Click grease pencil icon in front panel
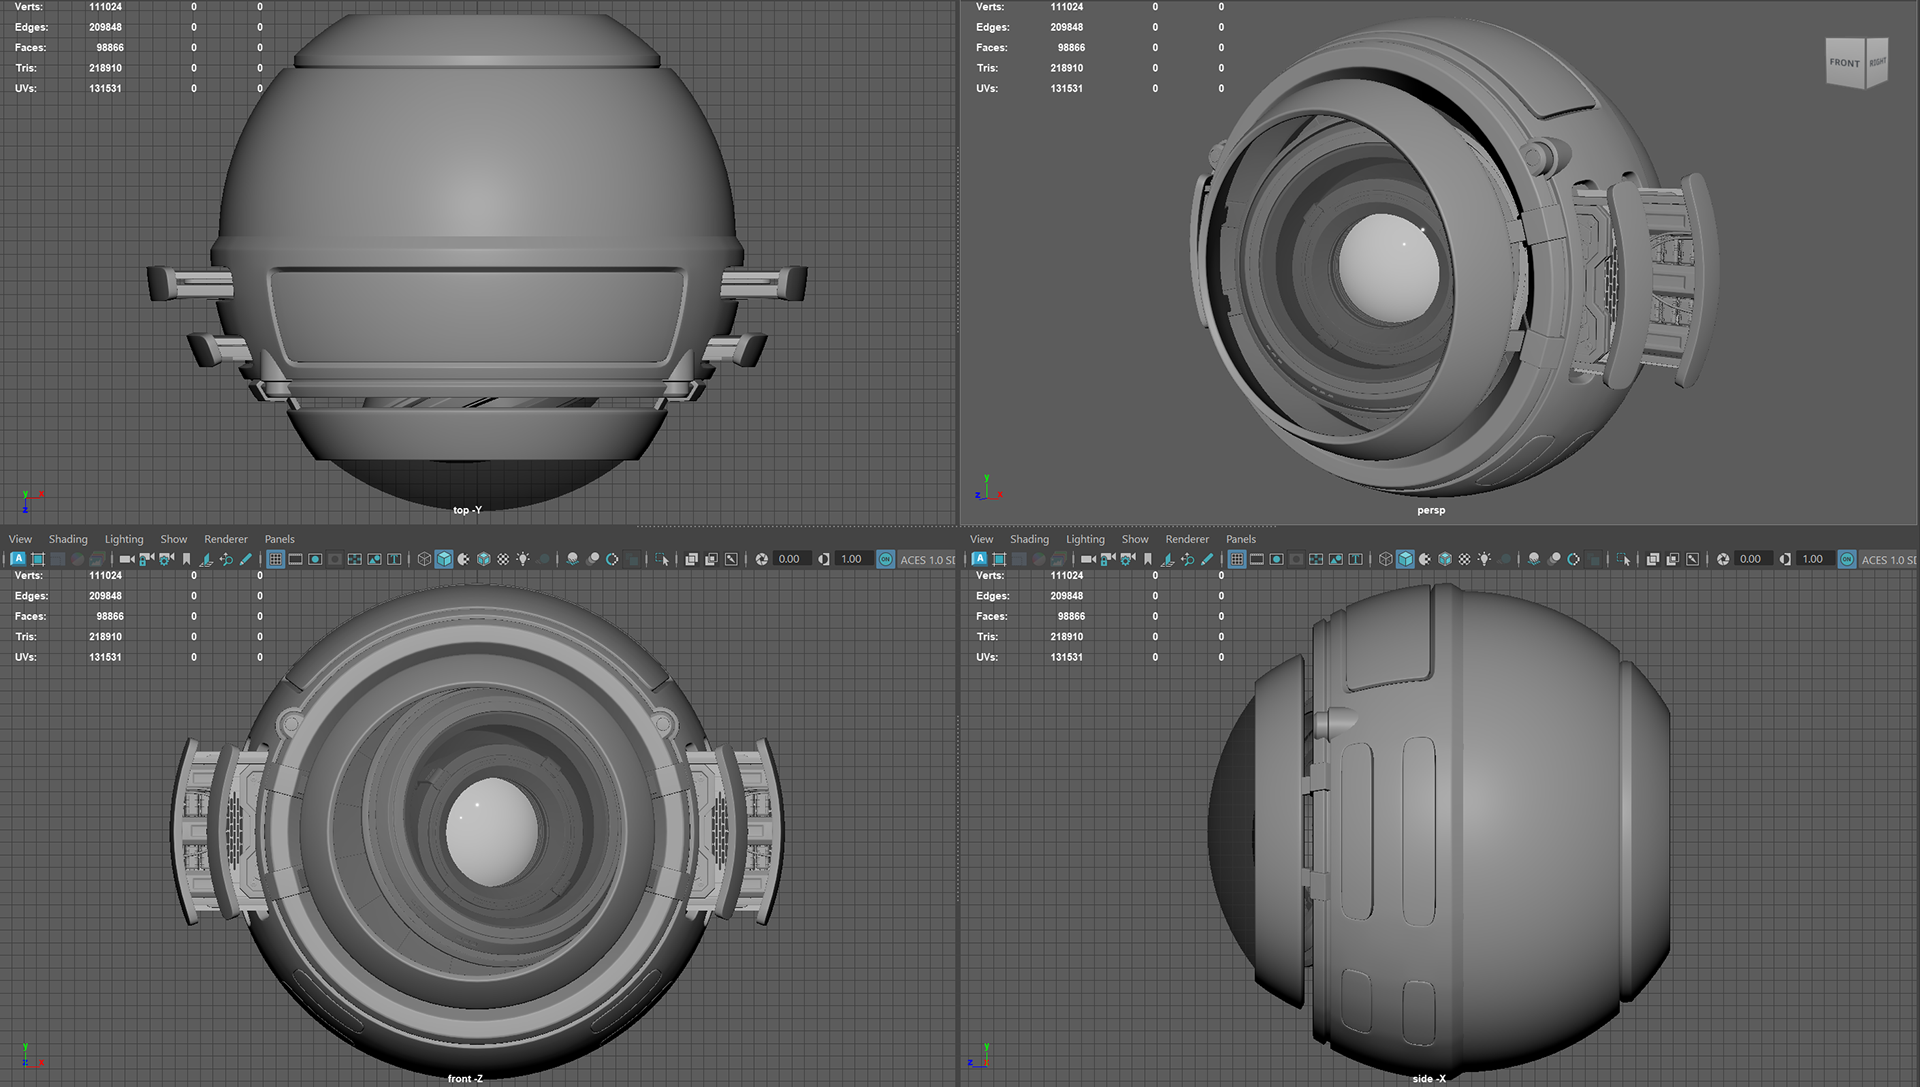1920x1087 pixels. click(246, 559)
